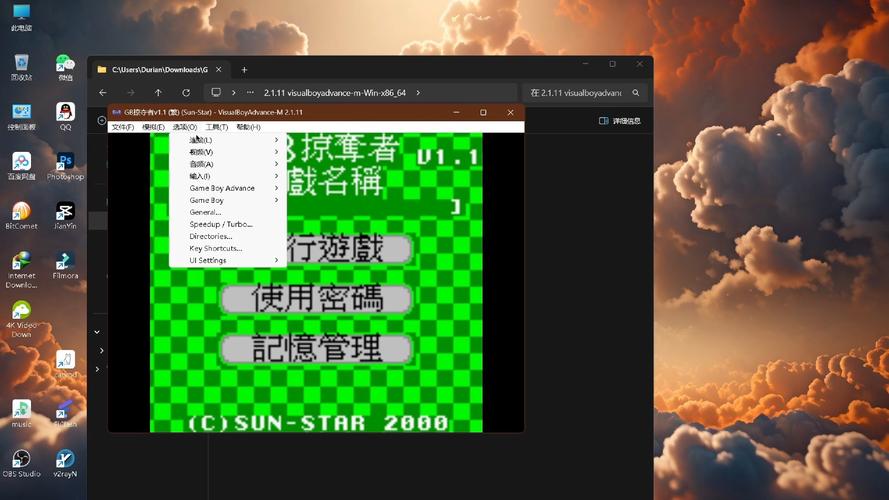
Task: Go up one folder level in Explorer
Action: (158, 92)
